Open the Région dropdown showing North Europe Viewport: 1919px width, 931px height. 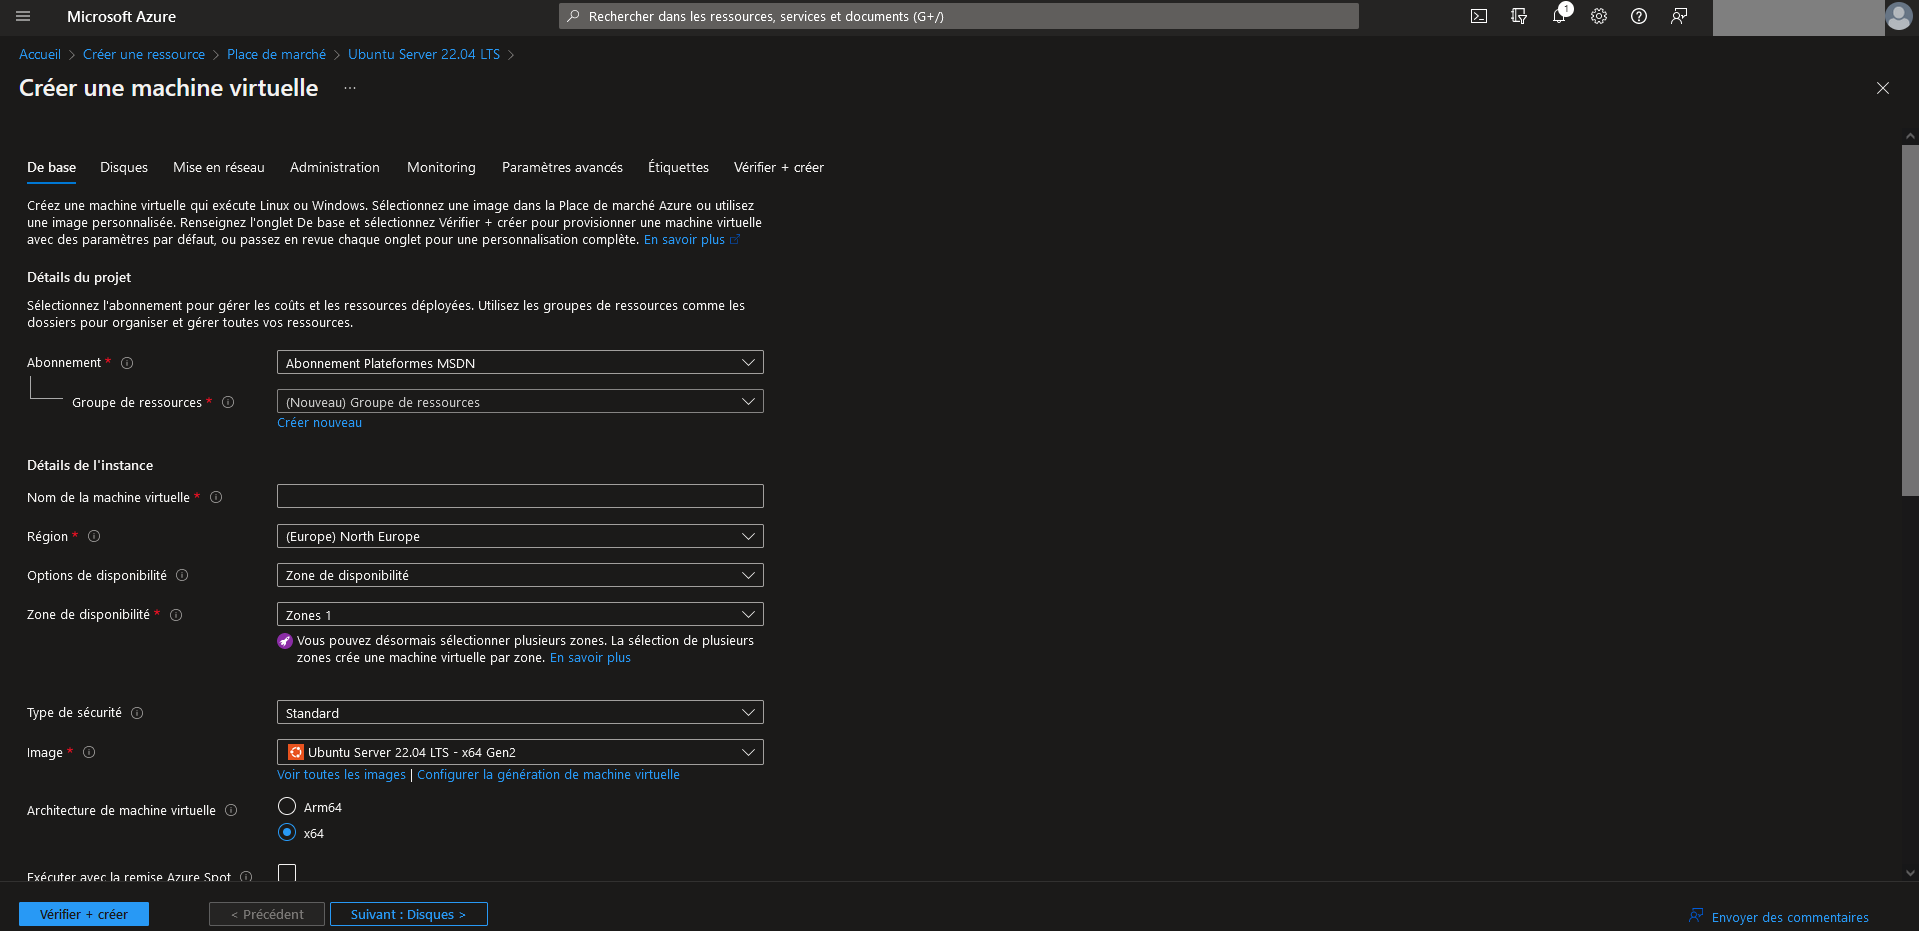click(520, 536)
